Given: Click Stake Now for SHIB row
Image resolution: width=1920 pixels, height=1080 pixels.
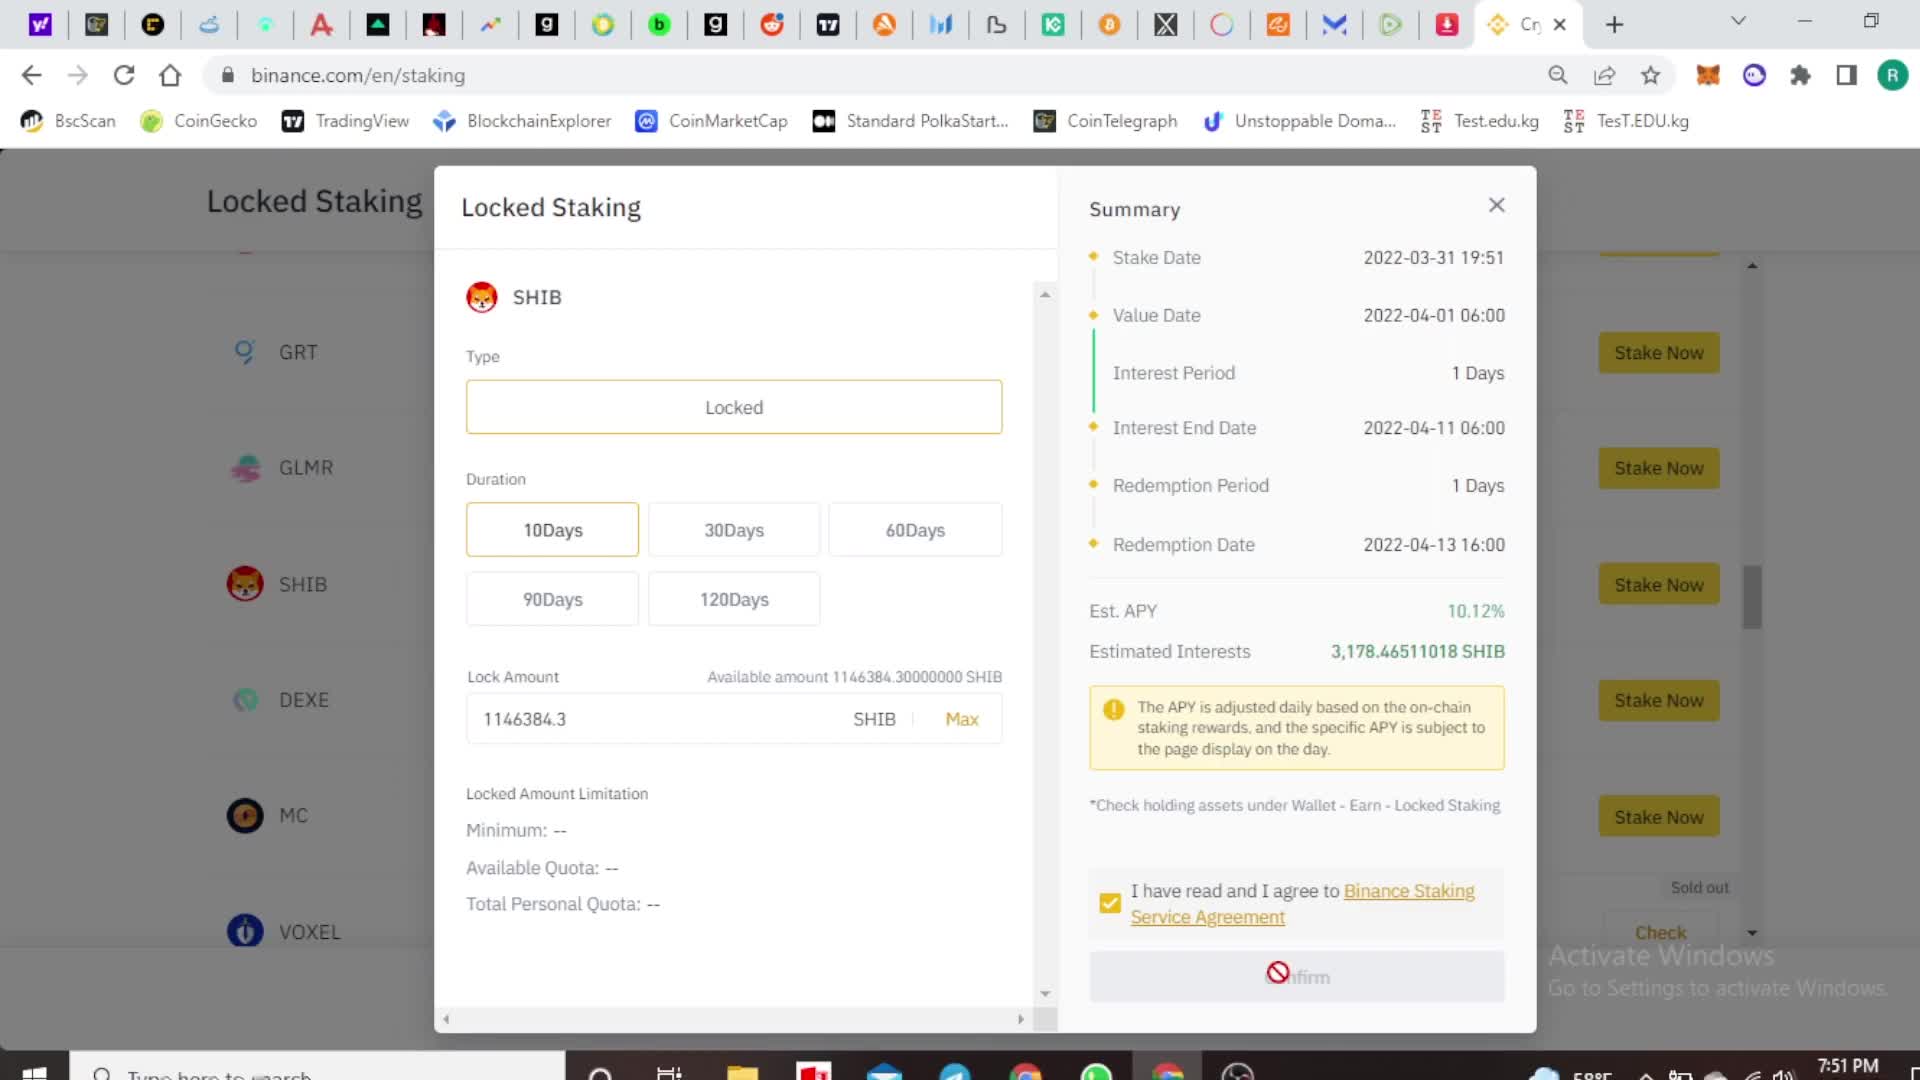Looking at the screenshot, I should pos(1659,585).
